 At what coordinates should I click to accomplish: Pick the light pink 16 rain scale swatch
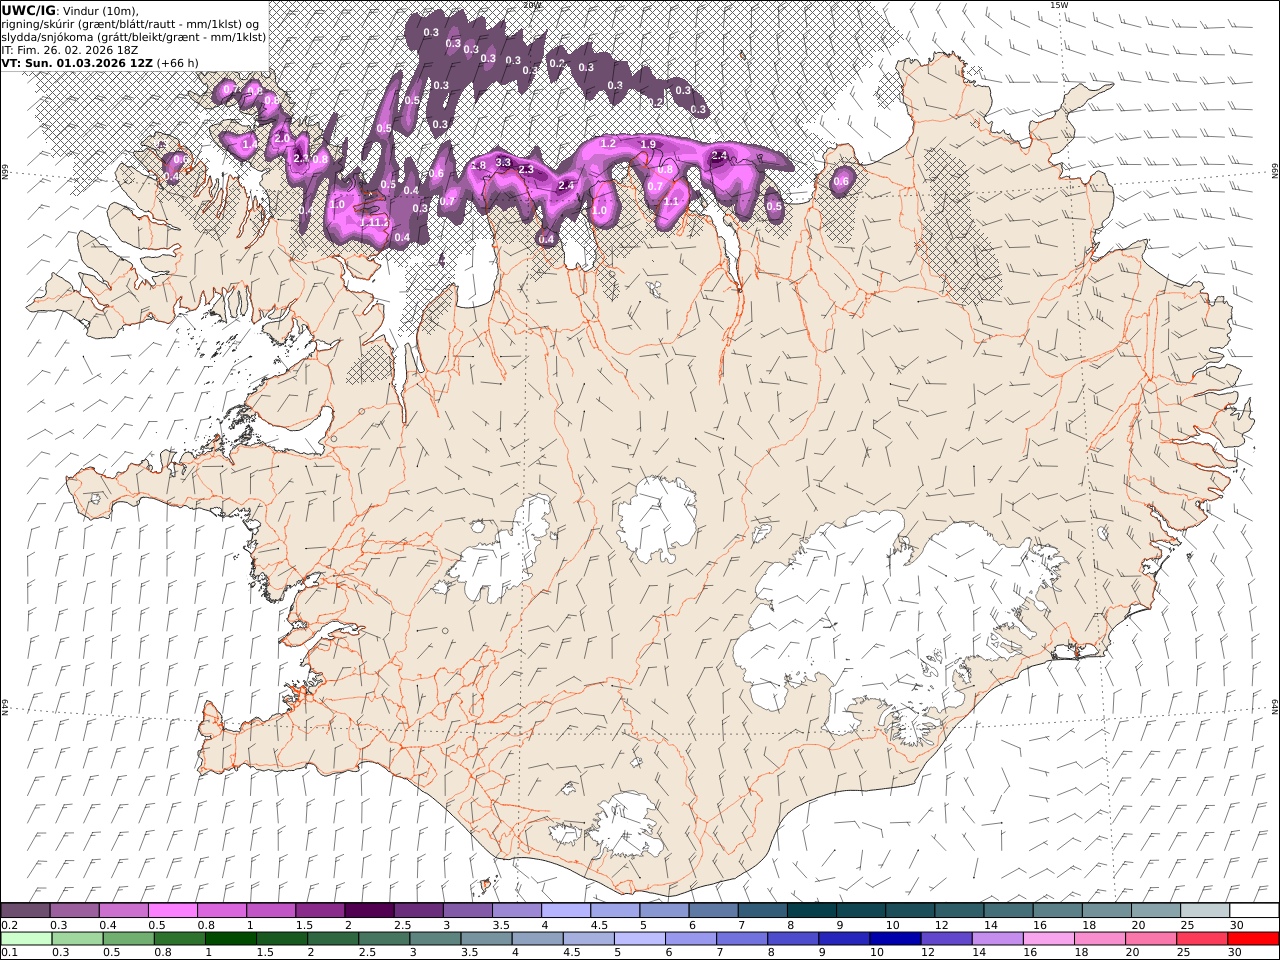[x=1048, y=939]
